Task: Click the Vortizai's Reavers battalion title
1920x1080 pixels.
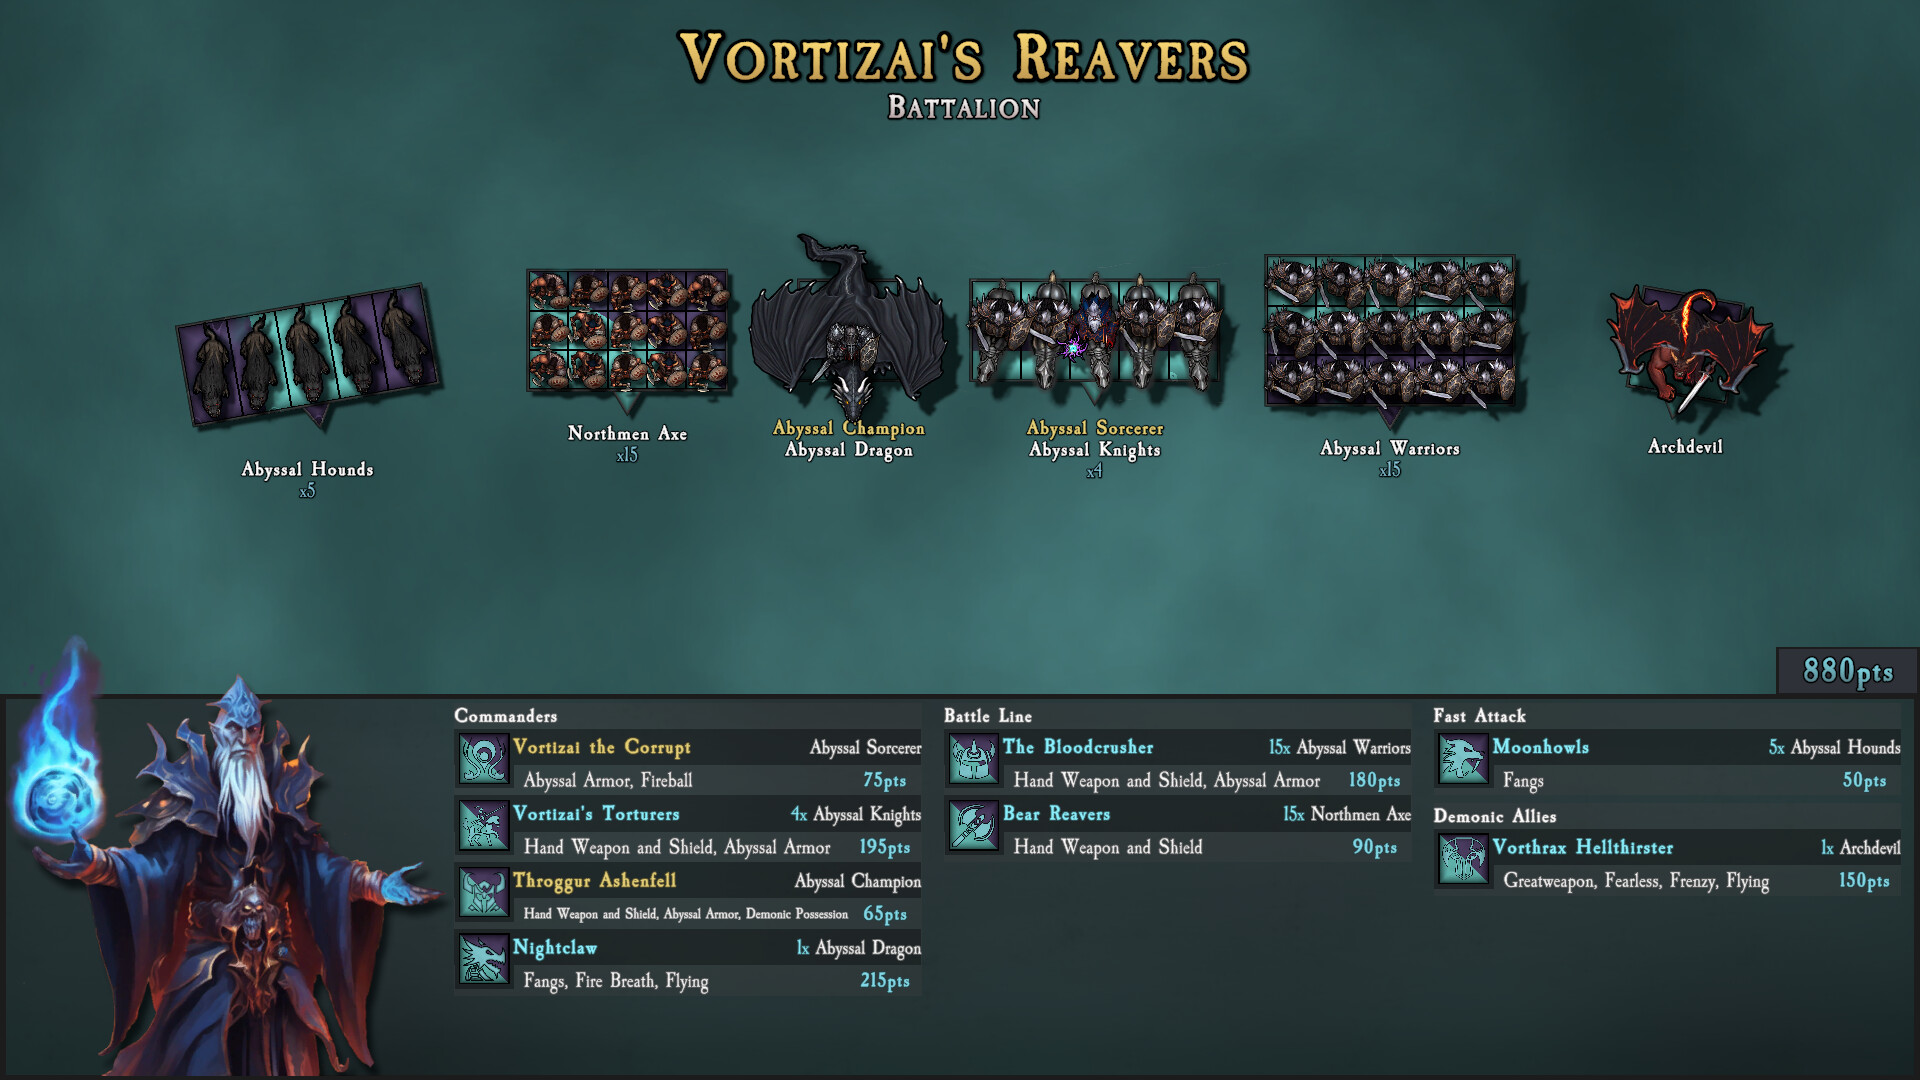Action: tap(964, 57)
